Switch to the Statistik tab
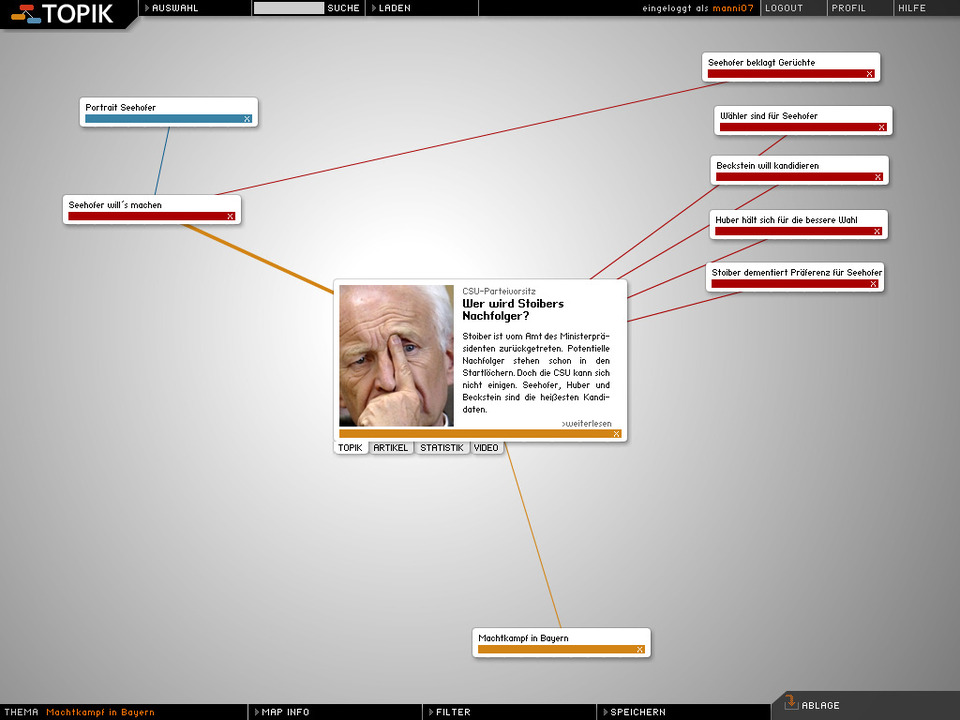 coord(442,448)
